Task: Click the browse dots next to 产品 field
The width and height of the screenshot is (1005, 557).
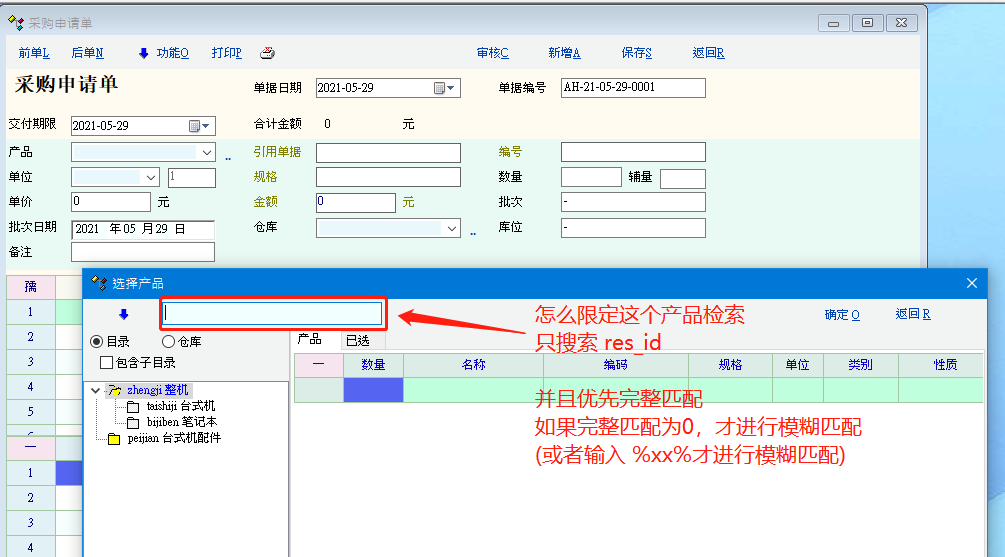Action: pyautogui.click(x=228, y=155)
